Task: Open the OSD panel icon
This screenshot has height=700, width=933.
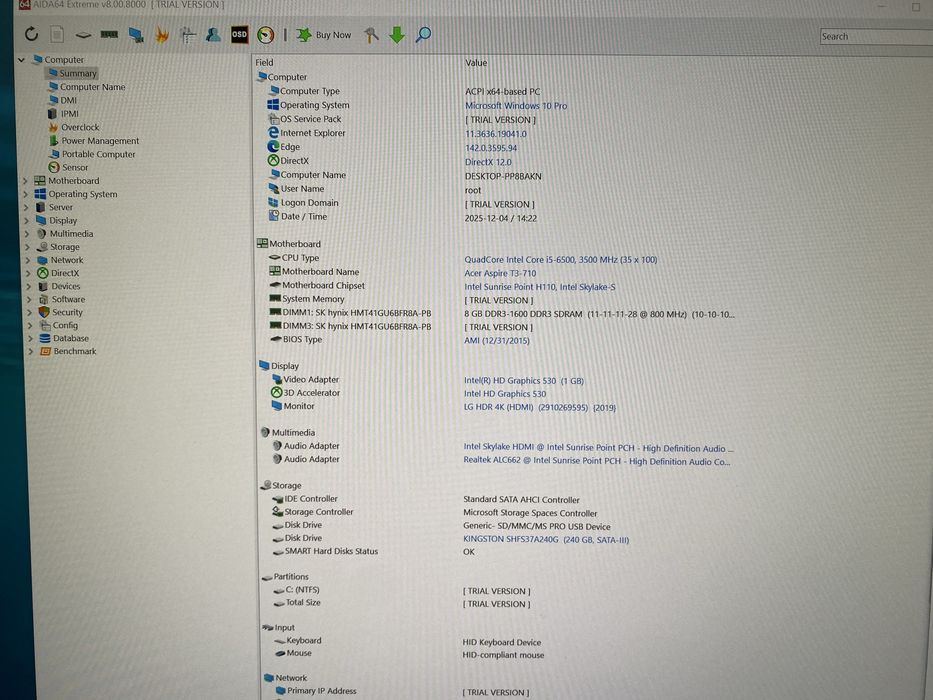Action: [239, 35]
